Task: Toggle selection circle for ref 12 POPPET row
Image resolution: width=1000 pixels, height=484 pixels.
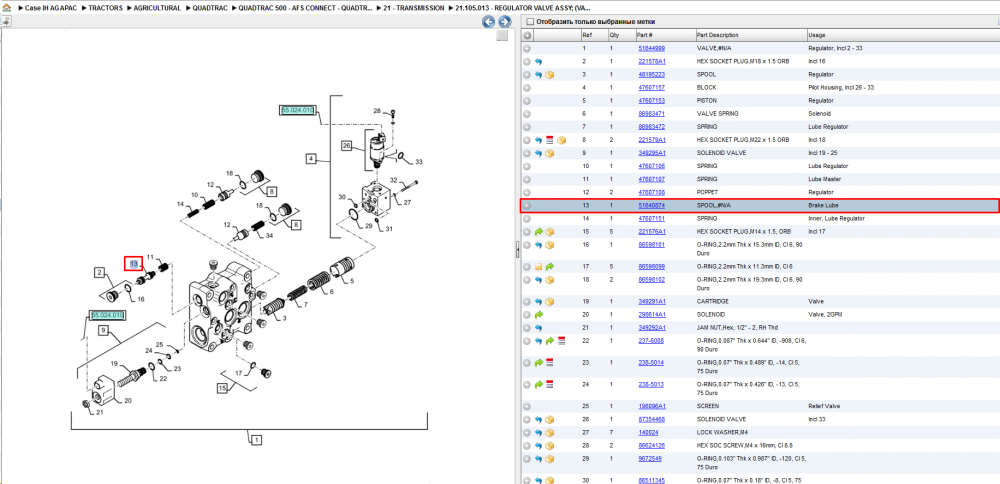Action: [x=527, y=192]
